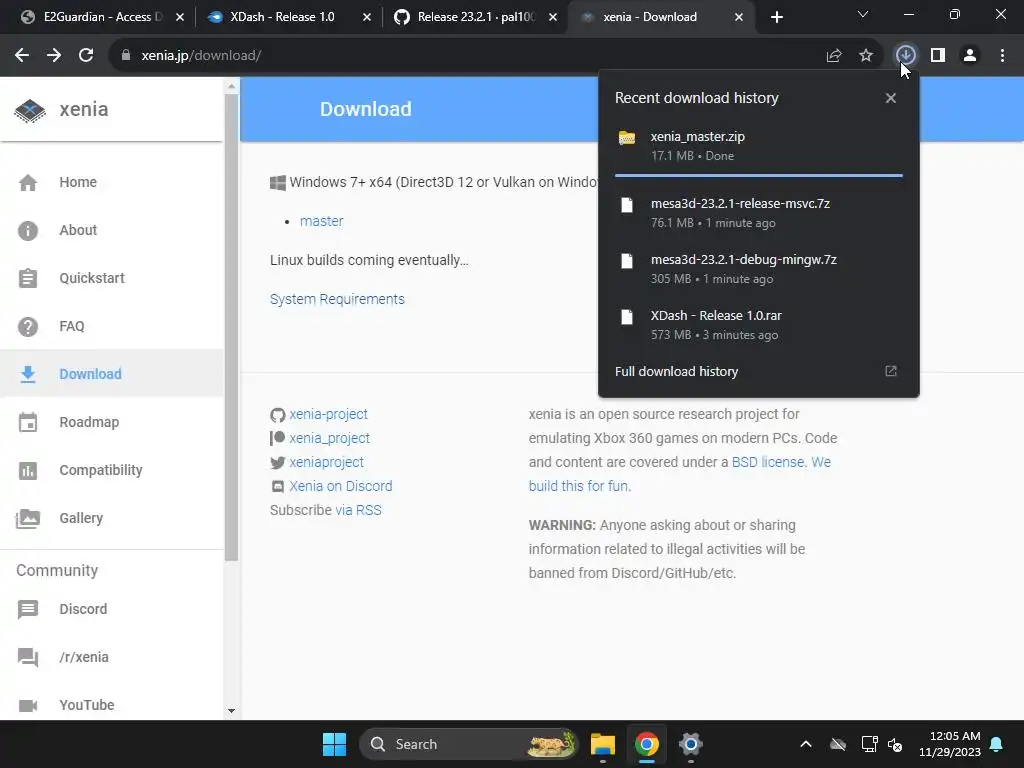Open the Chrome profile icon
This screenshot has width=1024, height=768.
(x=970, y=56)
